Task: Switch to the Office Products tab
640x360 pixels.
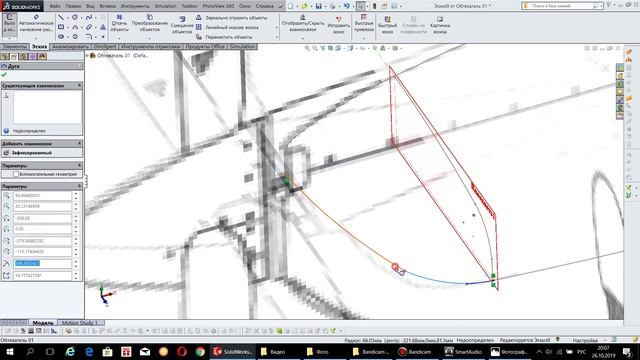Action: pyautogui.click(x=205, y=47)
